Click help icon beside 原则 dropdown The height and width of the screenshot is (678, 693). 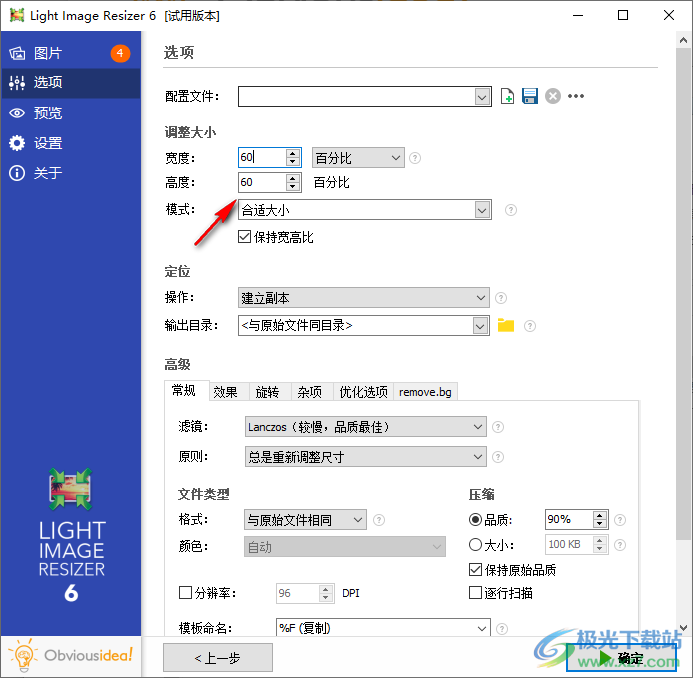498,457
